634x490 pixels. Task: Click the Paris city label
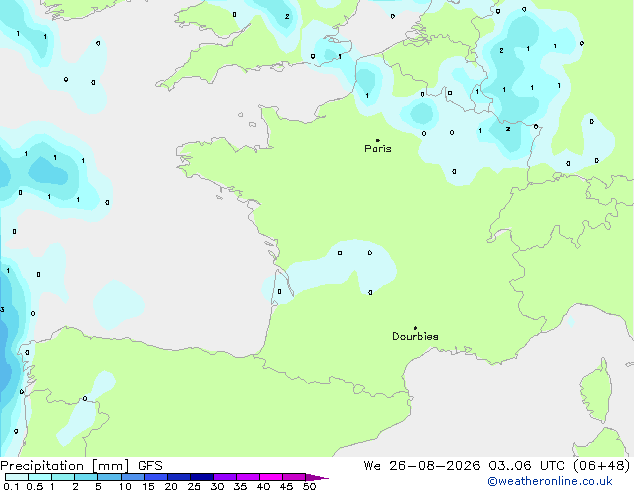click(x=378, y=149)
